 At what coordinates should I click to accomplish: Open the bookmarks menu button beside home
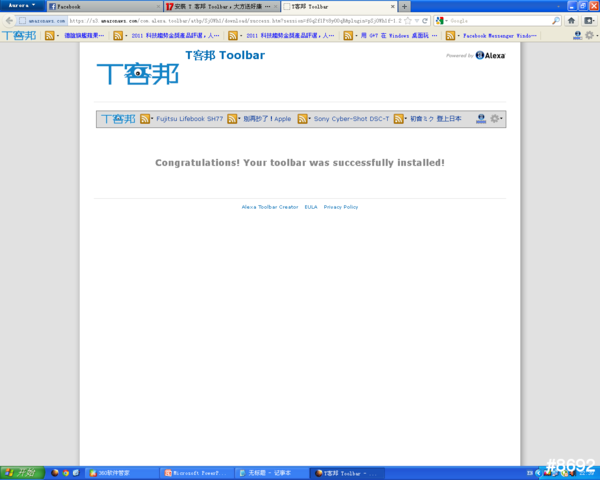click(589, 21)
